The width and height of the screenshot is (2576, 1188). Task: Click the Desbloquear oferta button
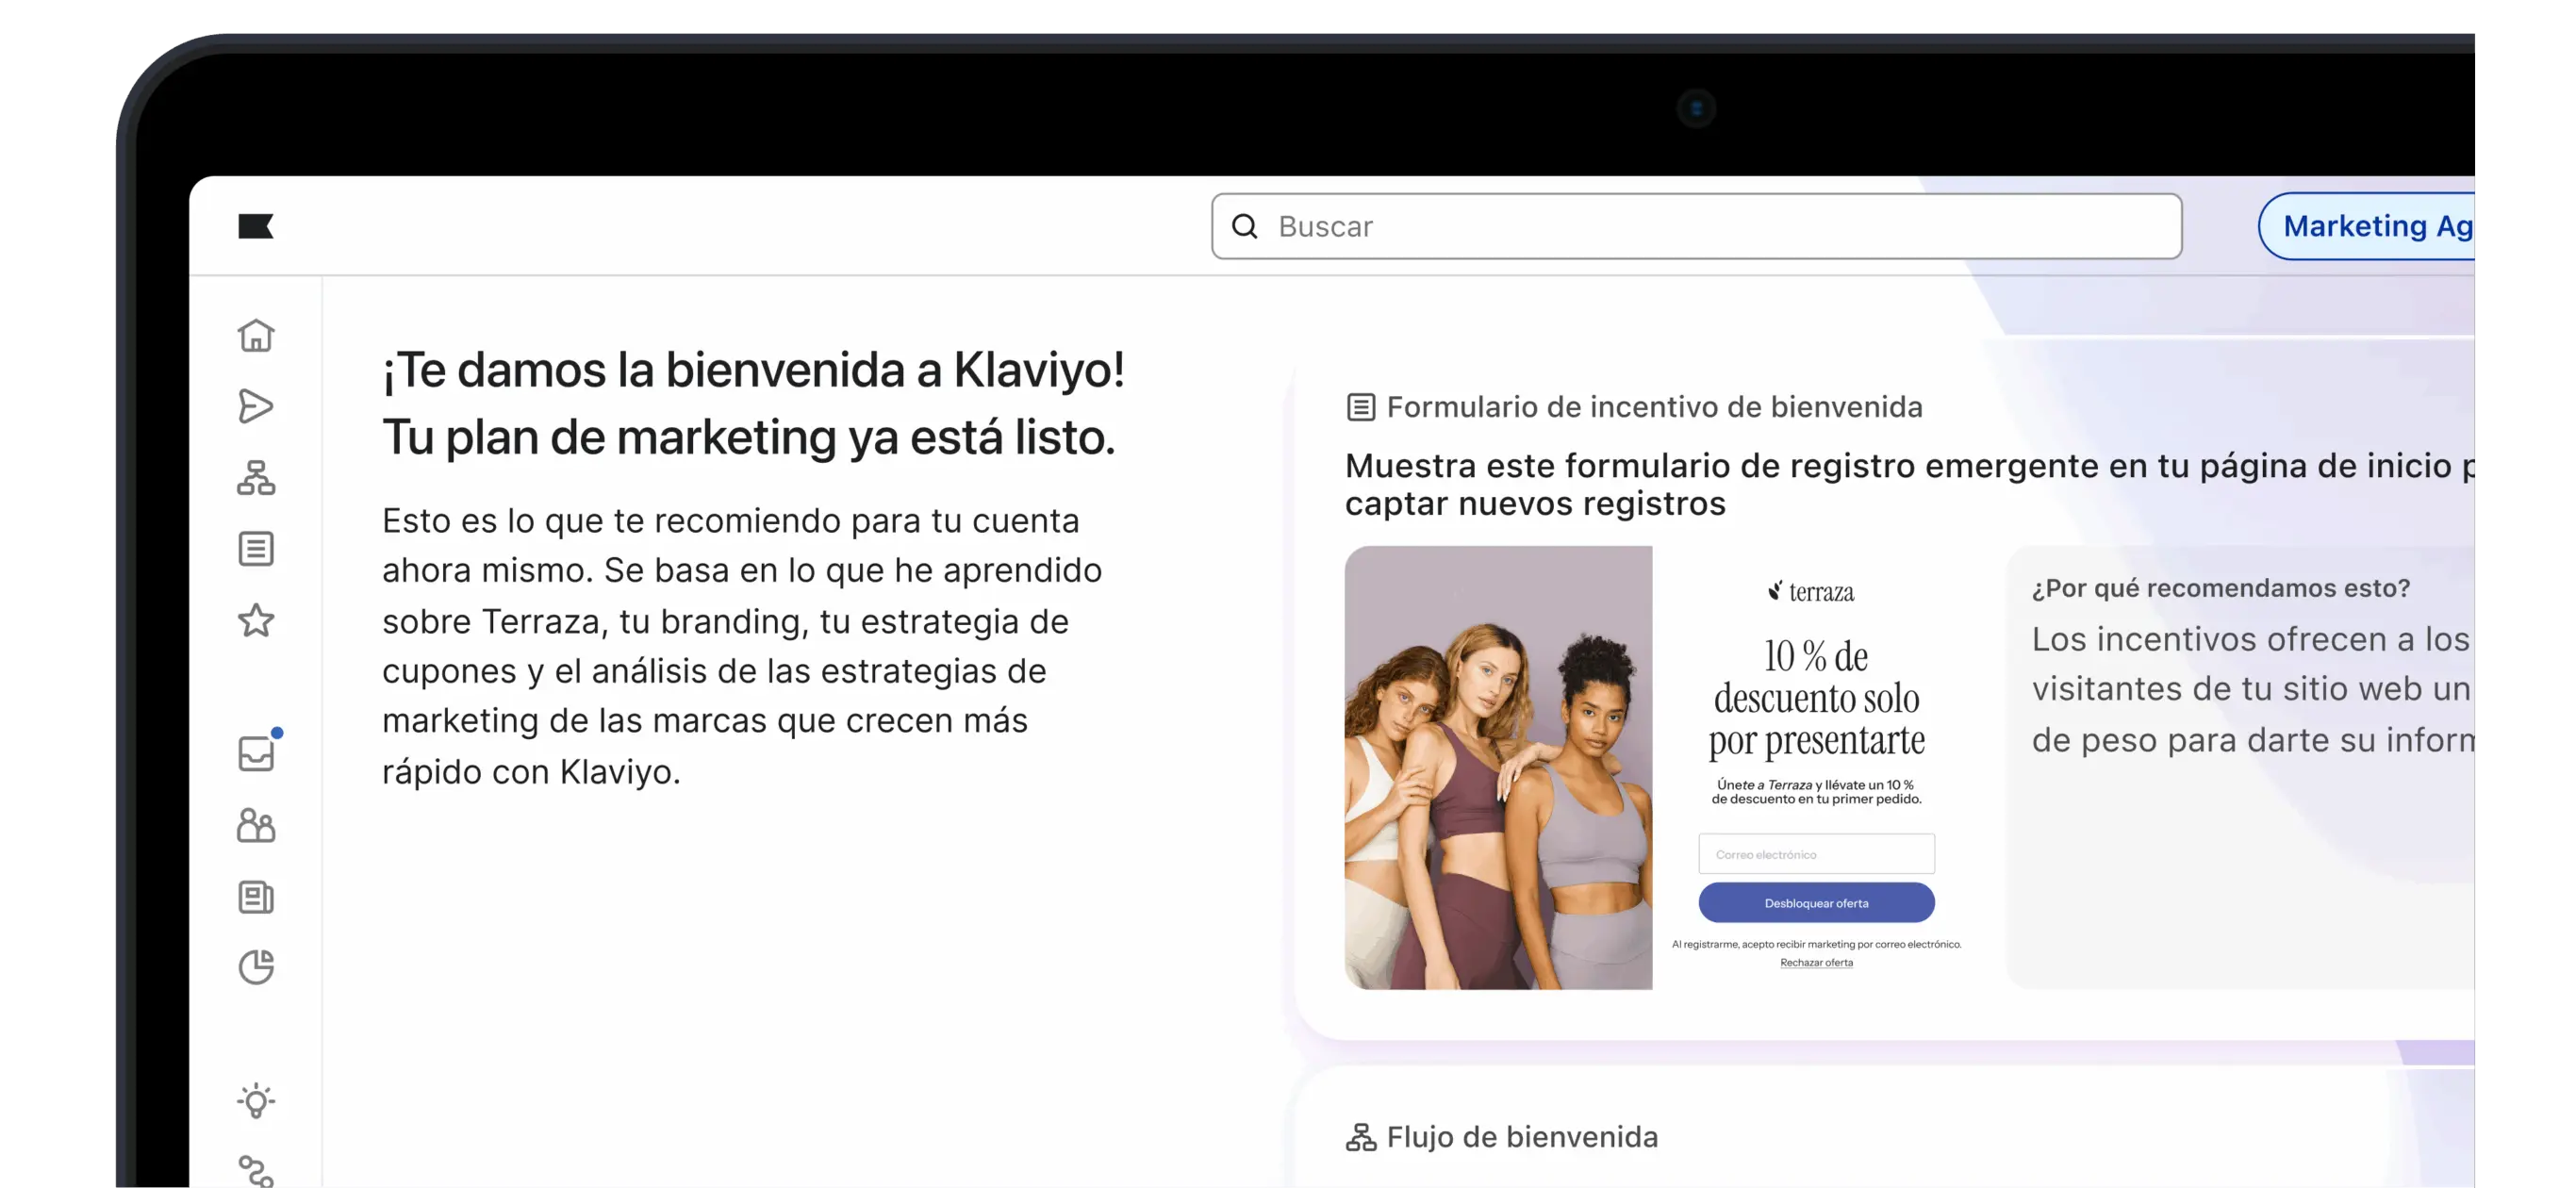(x=1816, y=903)
